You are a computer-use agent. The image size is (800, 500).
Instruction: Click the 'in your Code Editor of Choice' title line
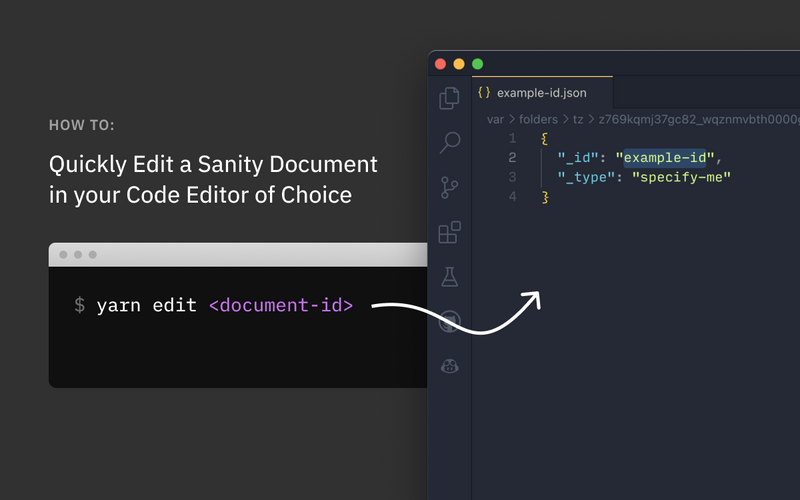[x=201, y=195]
